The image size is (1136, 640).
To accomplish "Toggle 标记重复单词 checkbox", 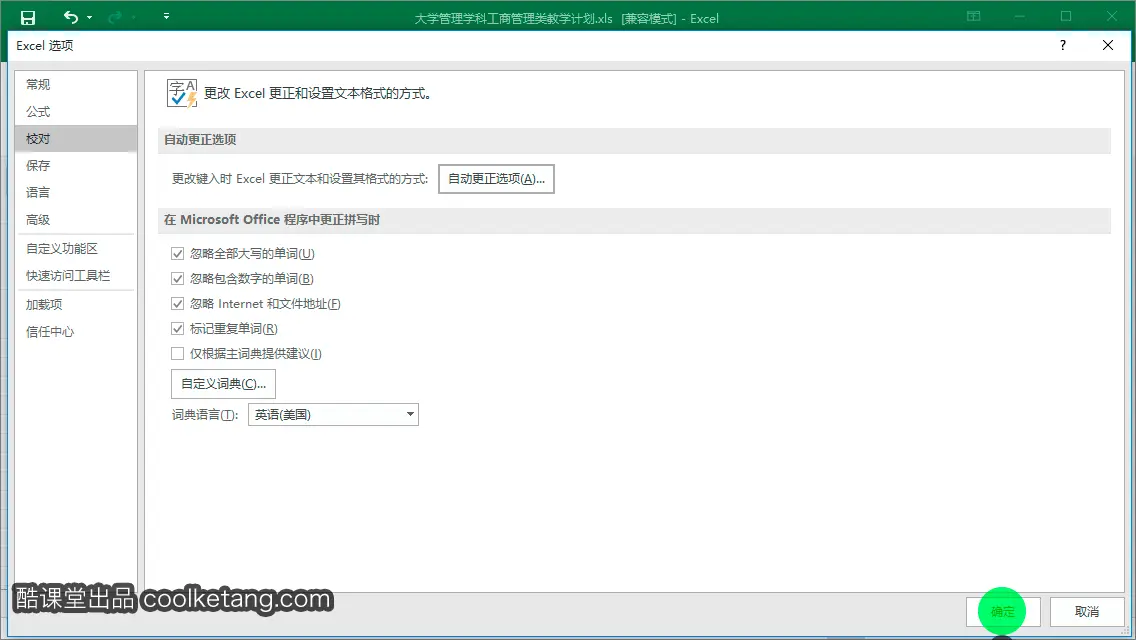I will (178, 328).
